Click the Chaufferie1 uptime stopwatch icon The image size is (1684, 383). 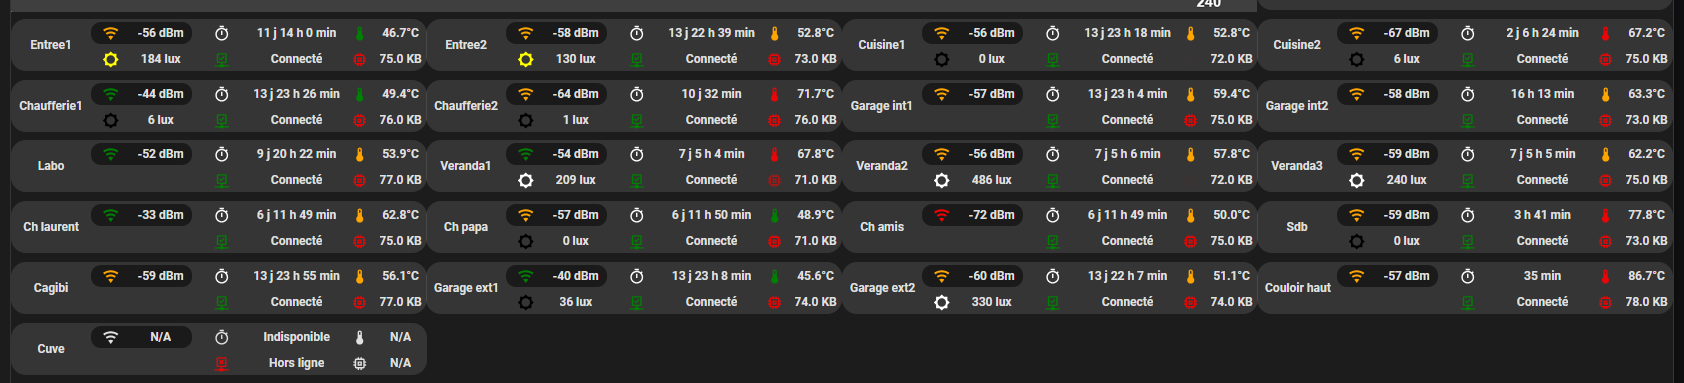click(222, 94)
